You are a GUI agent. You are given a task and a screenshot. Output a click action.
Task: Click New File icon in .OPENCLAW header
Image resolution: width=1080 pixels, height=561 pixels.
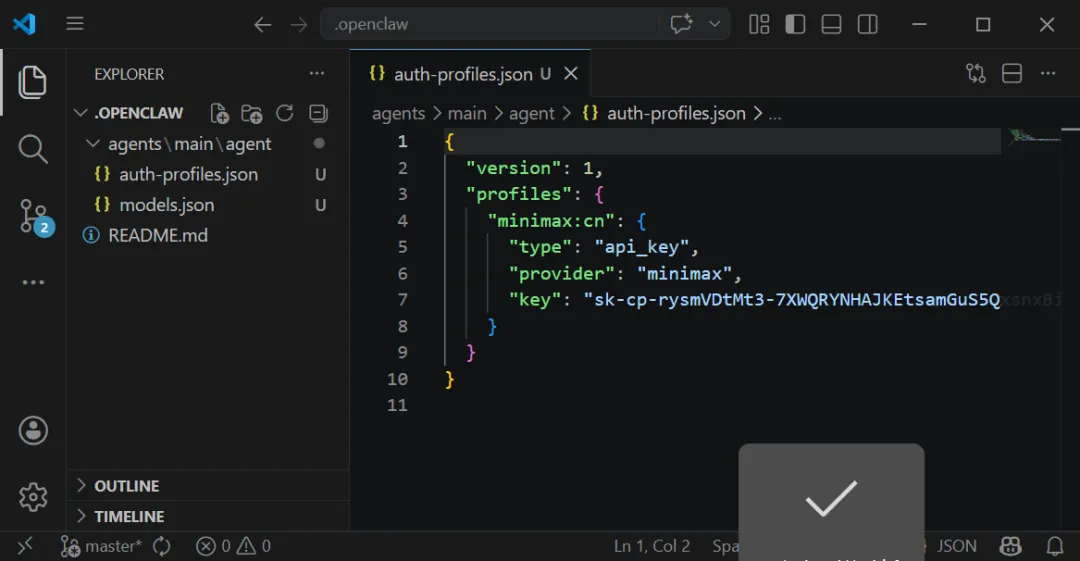219,113
